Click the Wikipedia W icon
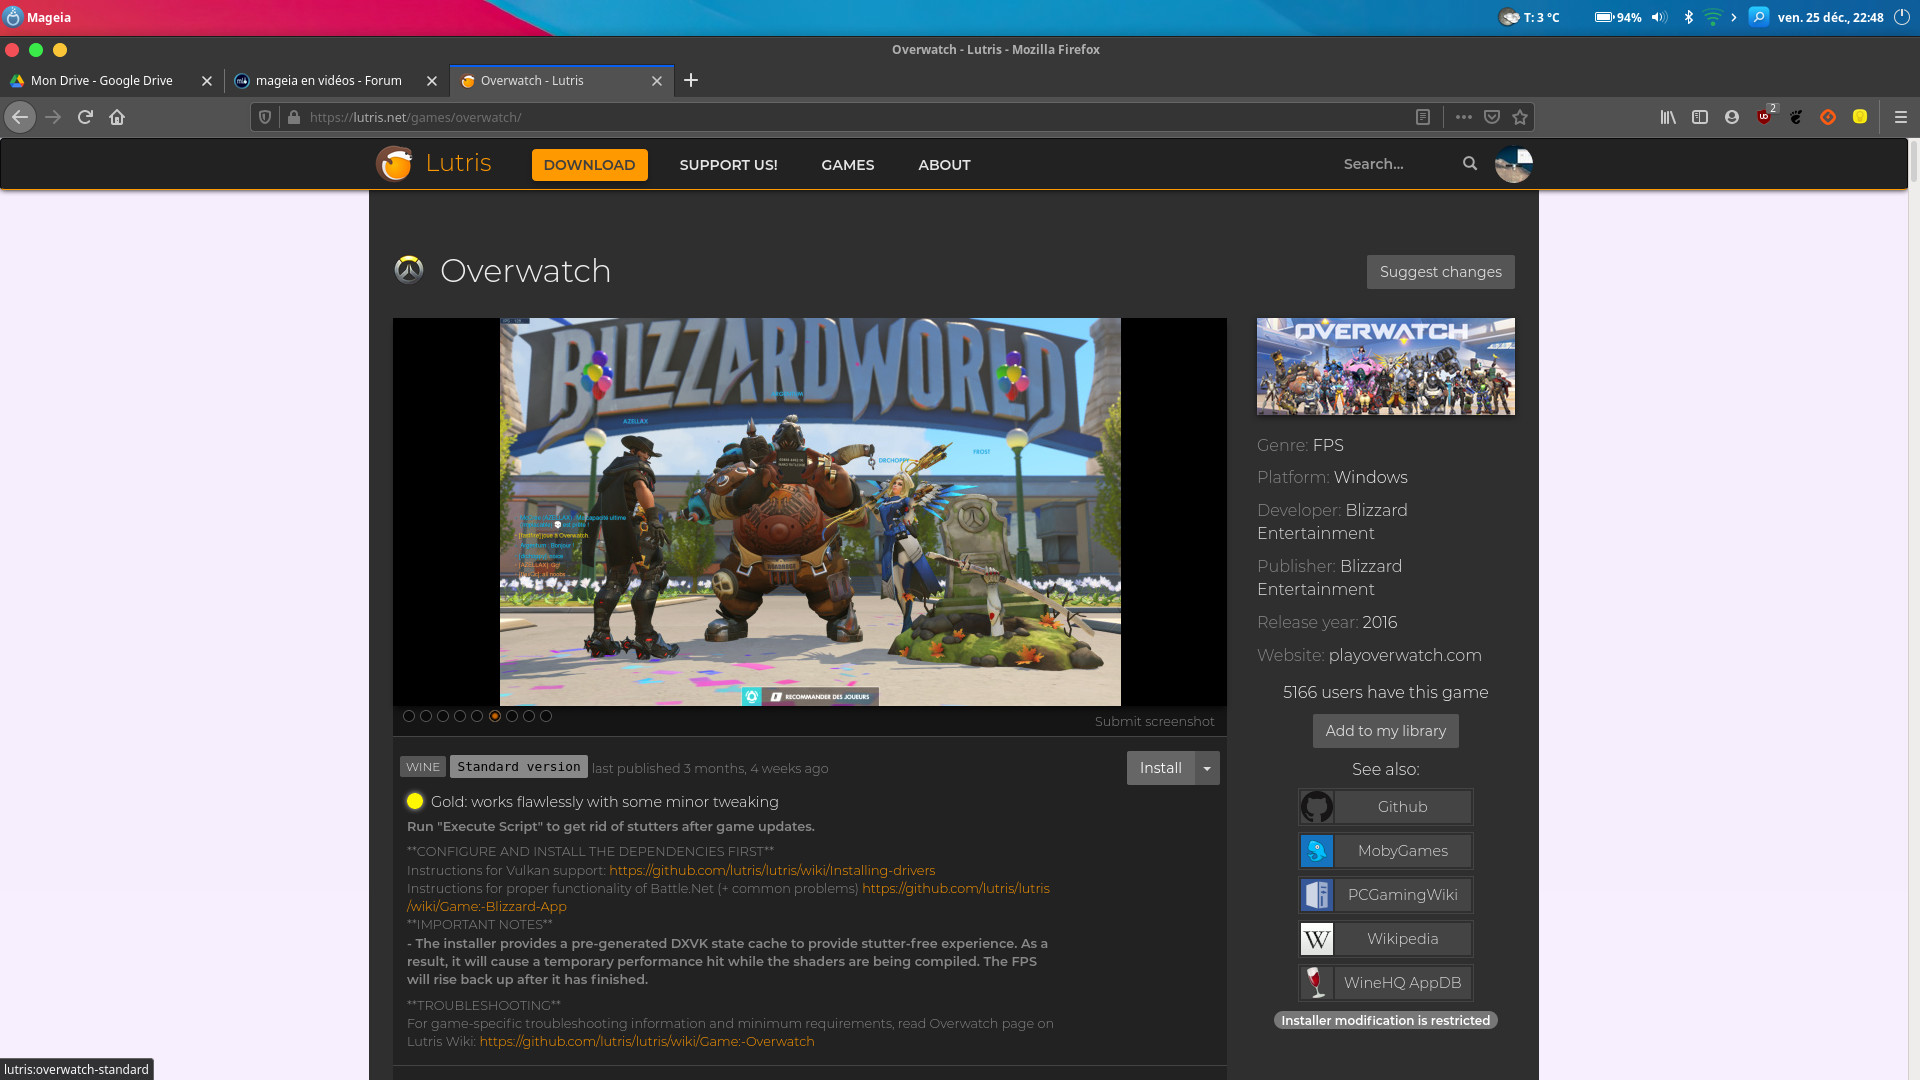The height and width of the screenshot is (1080, 1920). (x=1317, y=939)
